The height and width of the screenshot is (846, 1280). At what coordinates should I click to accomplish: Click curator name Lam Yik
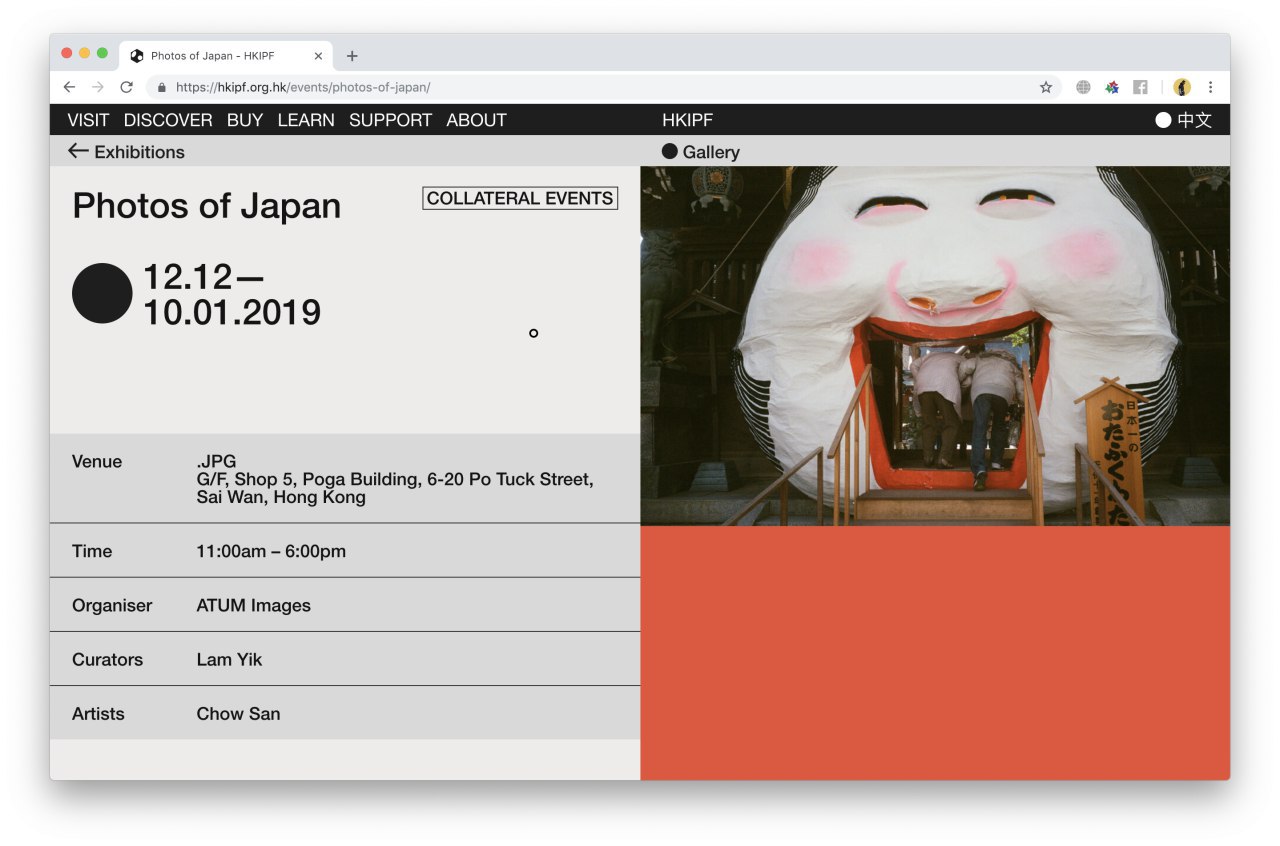229,659
